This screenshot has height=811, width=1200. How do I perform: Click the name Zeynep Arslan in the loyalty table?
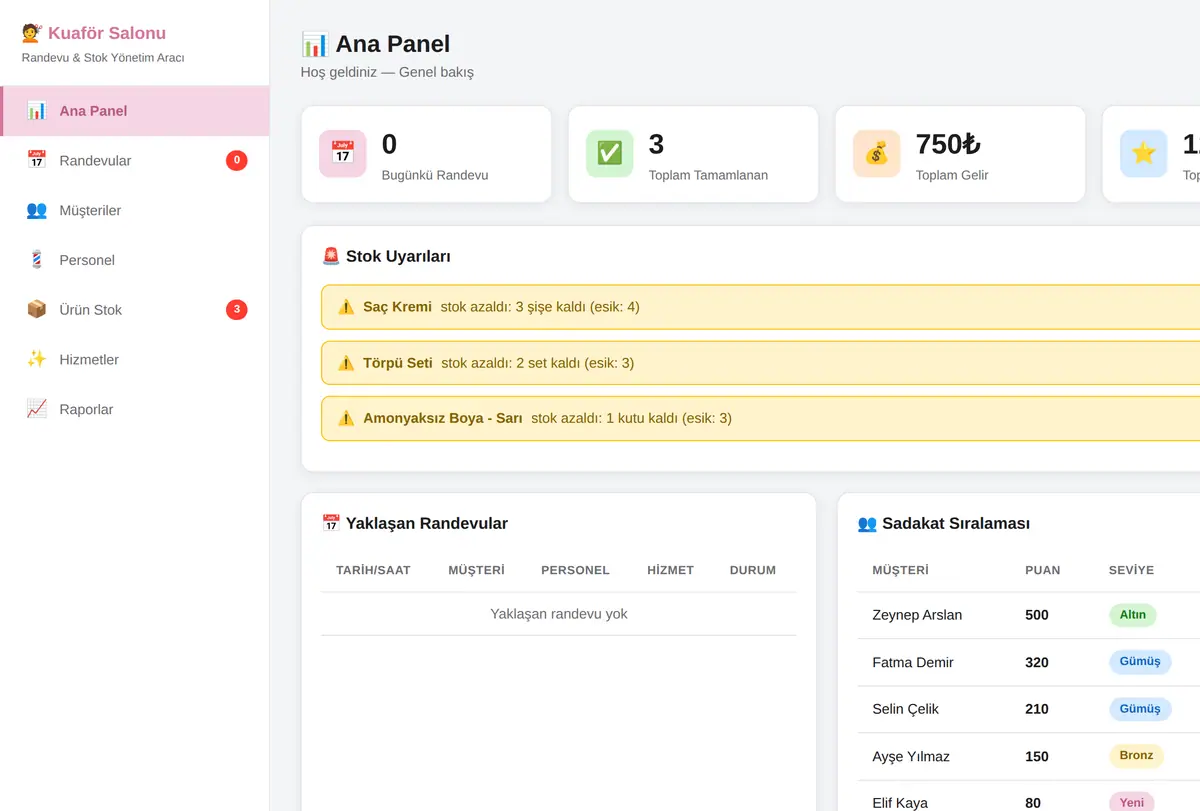tap(917, 615)
